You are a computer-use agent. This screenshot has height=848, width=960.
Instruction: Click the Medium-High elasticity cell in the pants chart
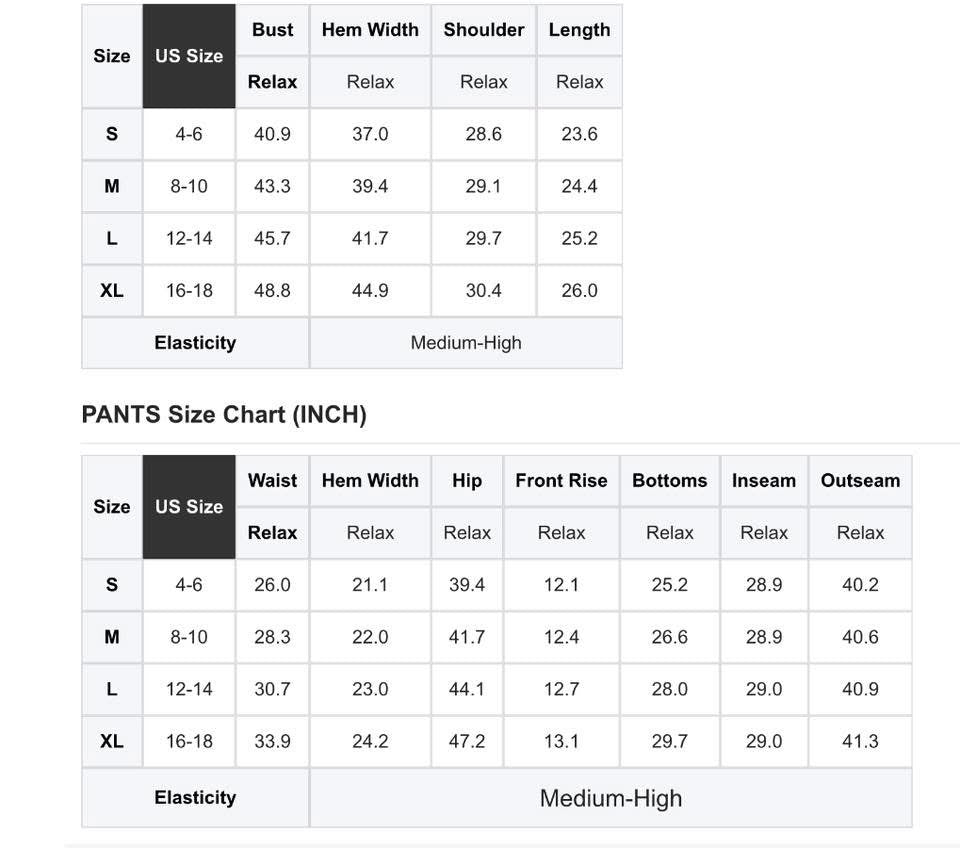610,798
